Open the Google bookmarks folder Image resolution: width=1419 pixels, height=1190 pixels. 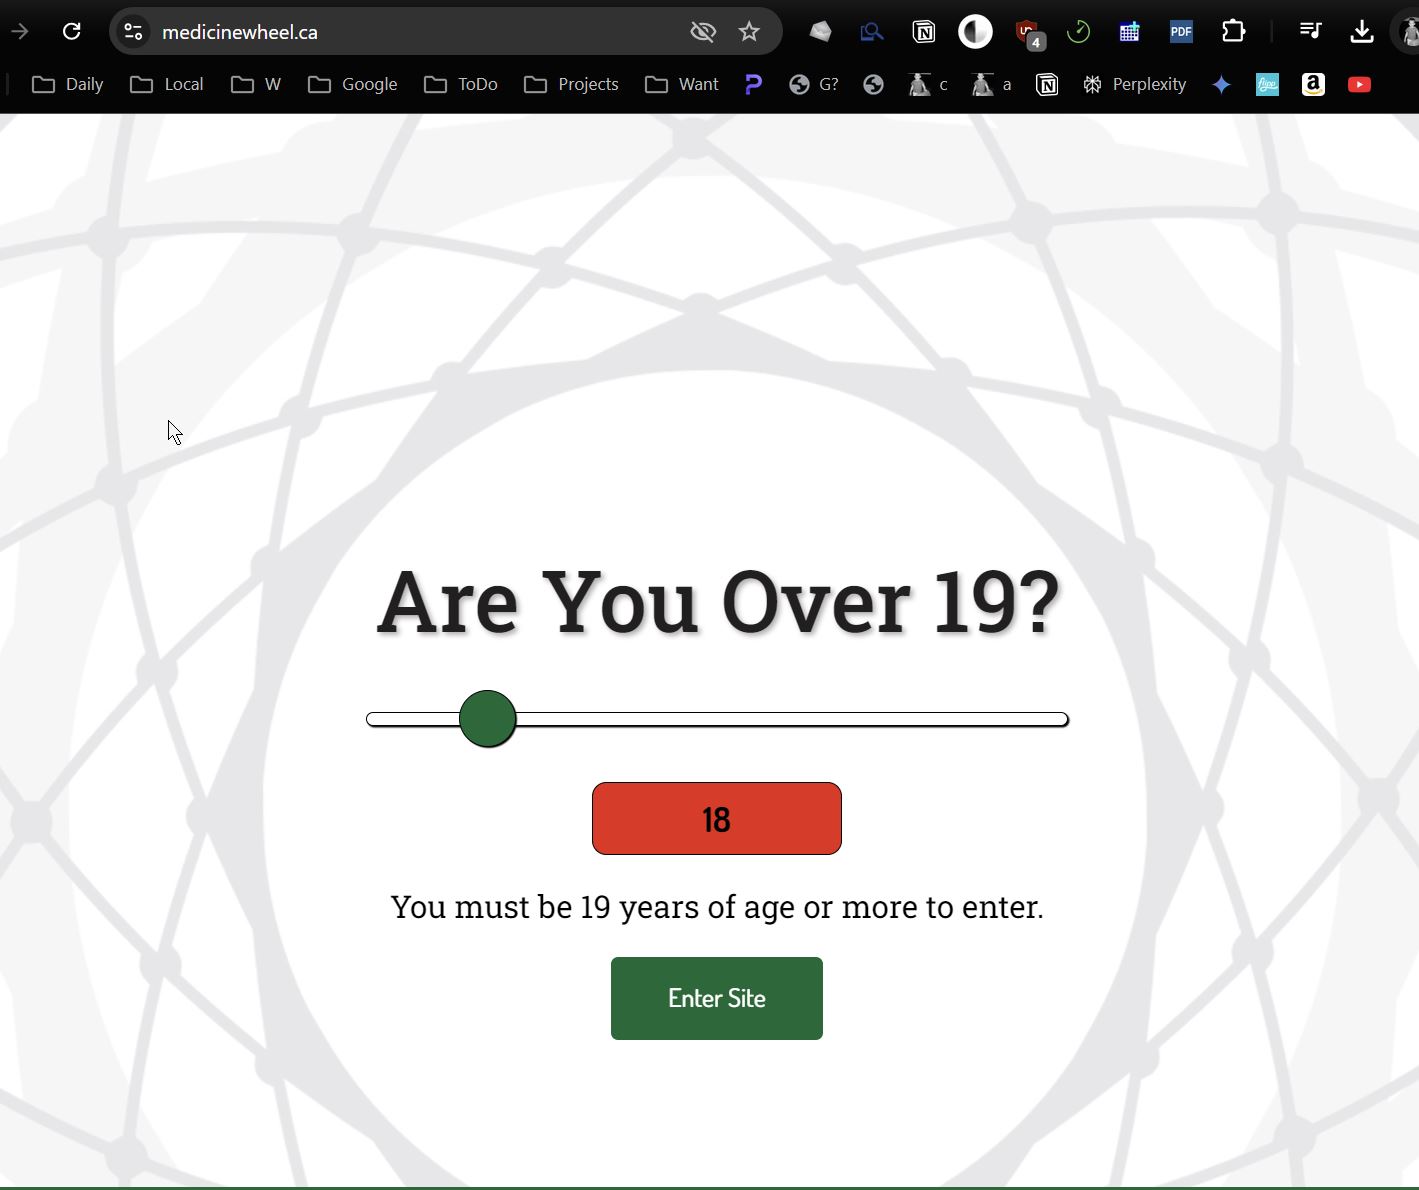click(352, 85)
